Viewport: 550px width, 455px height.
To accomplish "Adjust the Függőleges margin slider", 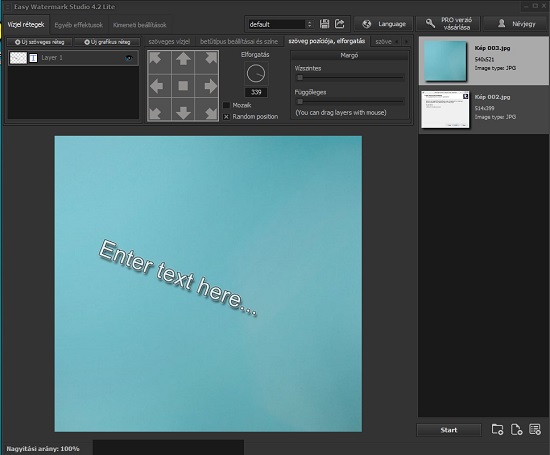I will (x=350, y=101).
